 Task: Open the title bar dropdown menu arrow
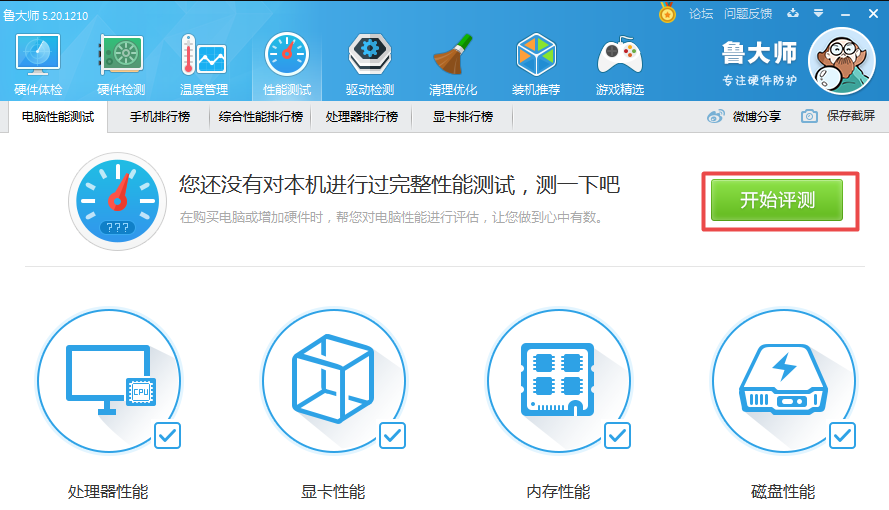(x=818, y=13)
